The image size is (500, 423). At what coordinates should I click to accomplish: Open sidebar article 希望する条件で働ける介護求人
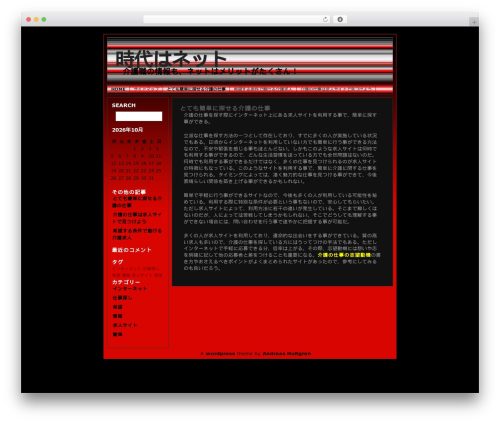[137, 234]
